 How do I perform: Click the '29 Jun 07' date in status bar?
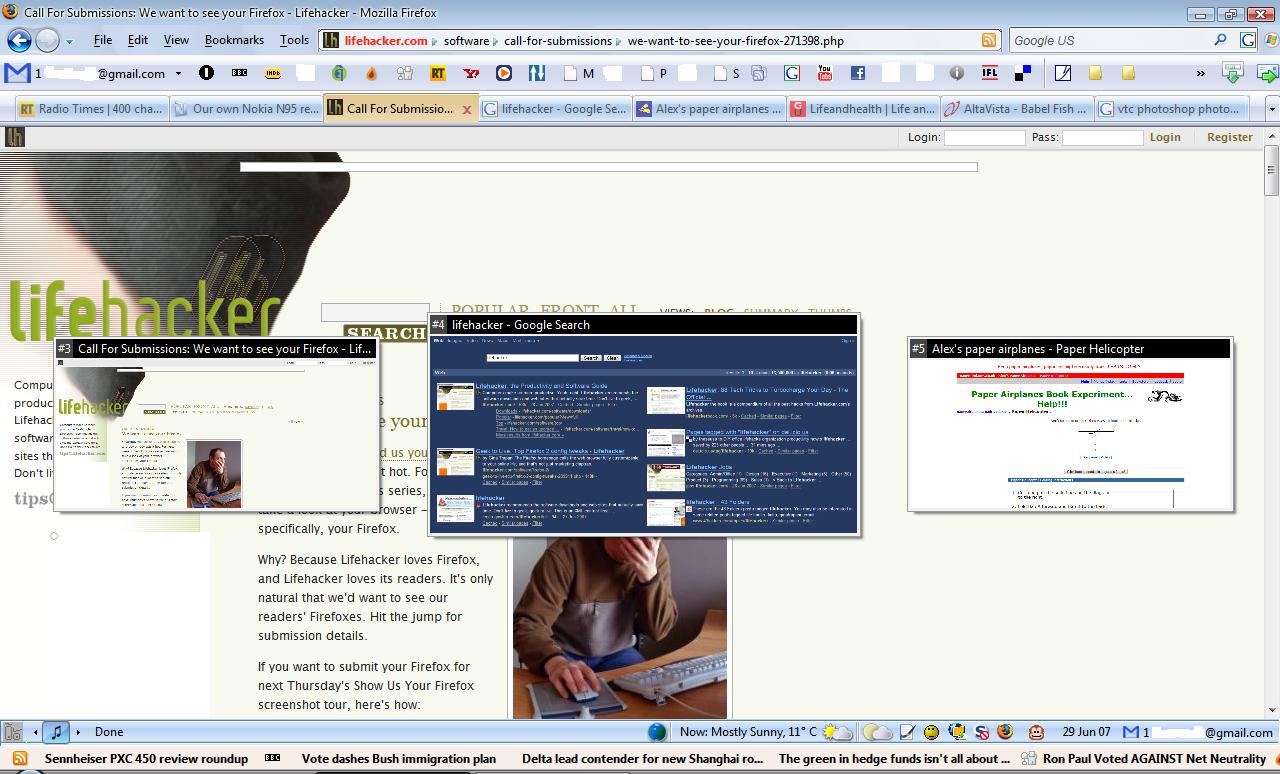click(1086, 732)
